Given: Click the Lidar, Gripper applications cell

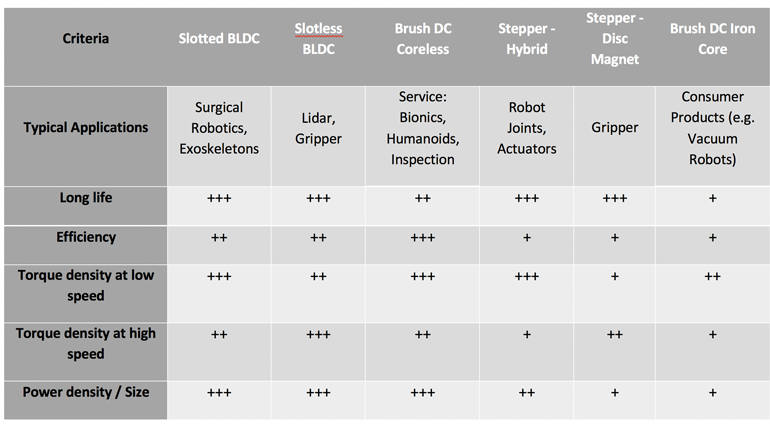Looking at the screenshot, I should (x=318, y=128).
